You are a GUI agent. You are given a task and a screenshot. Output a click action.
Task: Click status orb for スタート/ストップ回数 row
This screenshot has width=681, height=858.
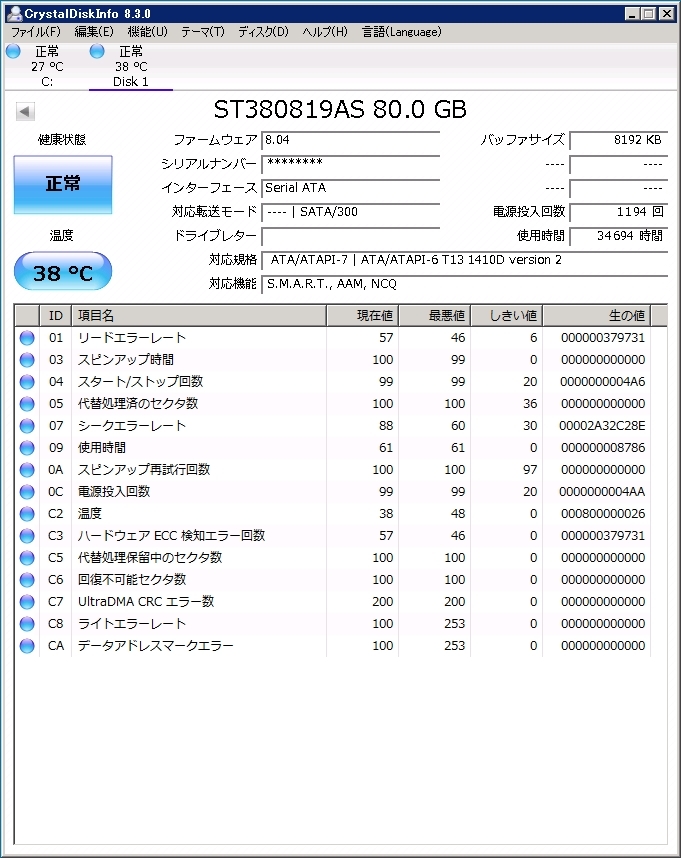(x=27, y=382)
